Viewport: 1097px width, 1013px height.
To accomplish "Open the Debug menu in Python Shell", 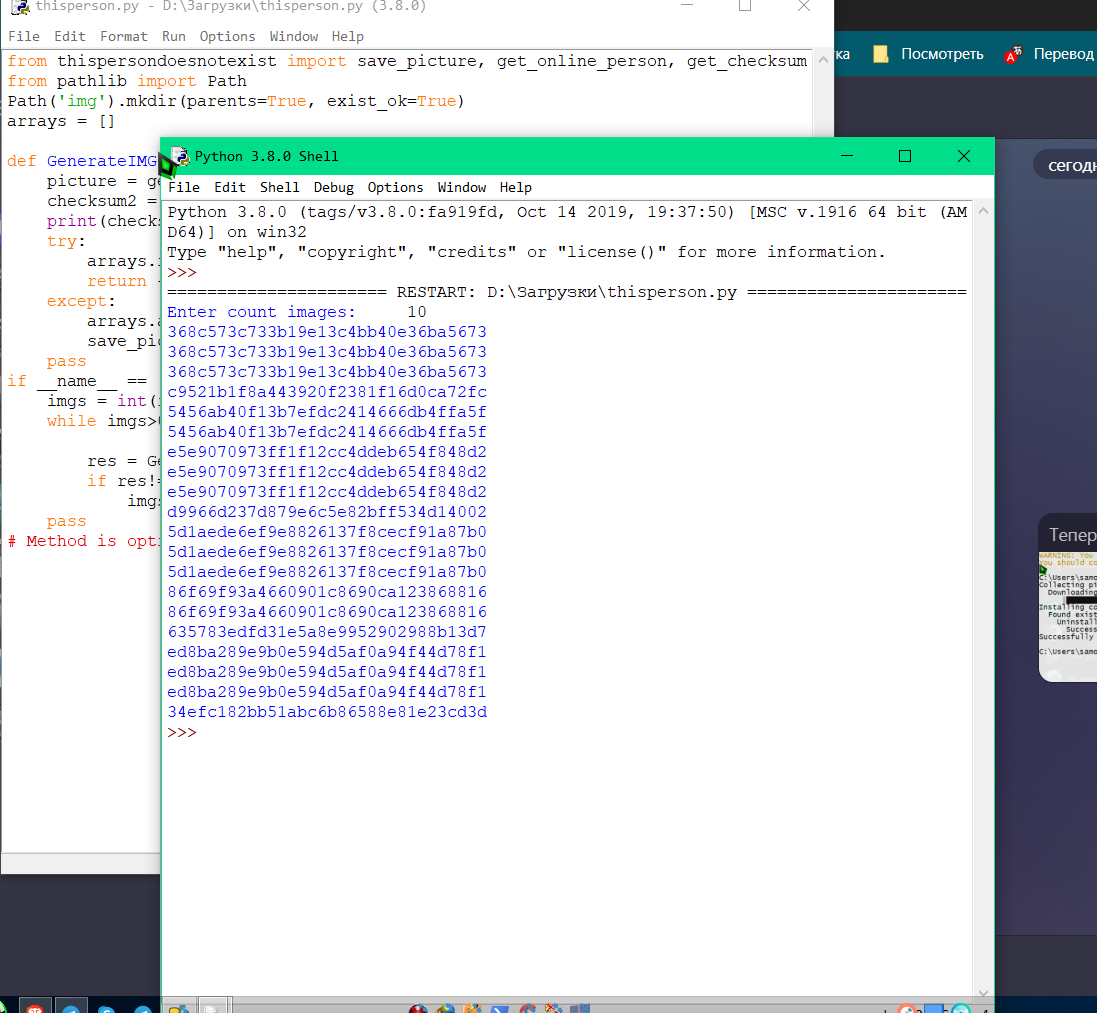I will 333,187.
